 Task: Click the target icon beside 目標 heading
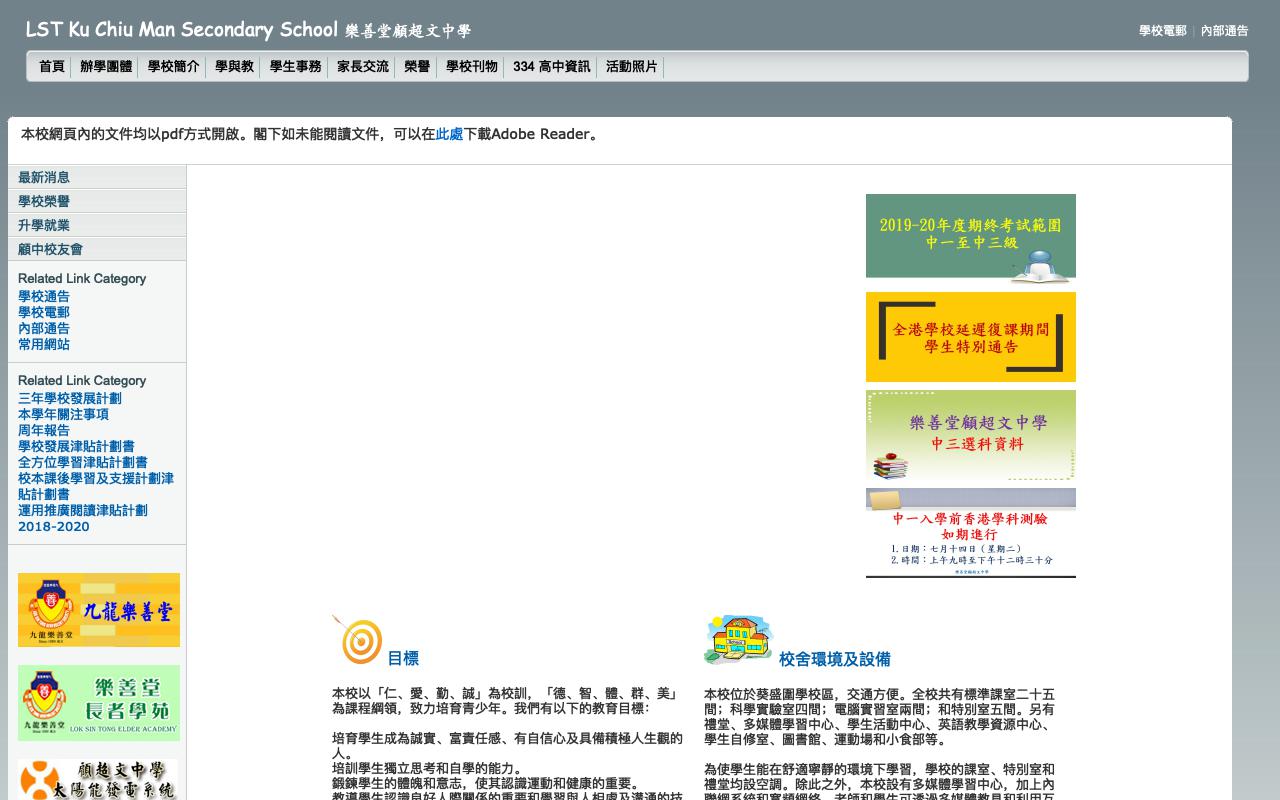(358, 640)
